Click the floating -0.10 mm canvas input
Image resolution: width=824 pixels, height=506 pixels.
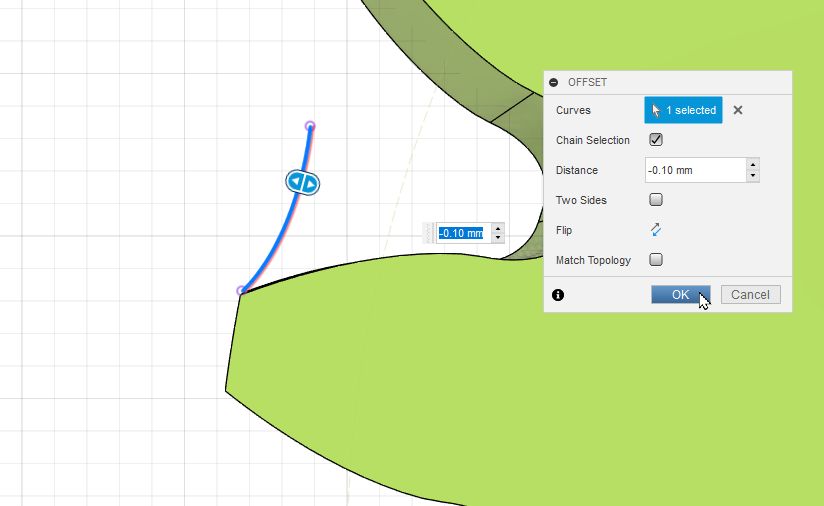coord(461,233)
